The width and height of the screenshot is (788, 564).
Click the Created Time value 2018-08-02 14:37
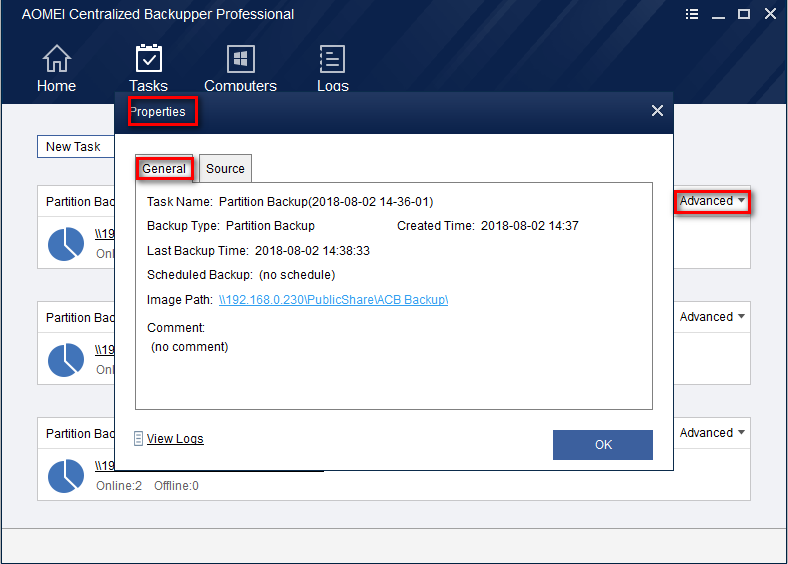point(530,226)
